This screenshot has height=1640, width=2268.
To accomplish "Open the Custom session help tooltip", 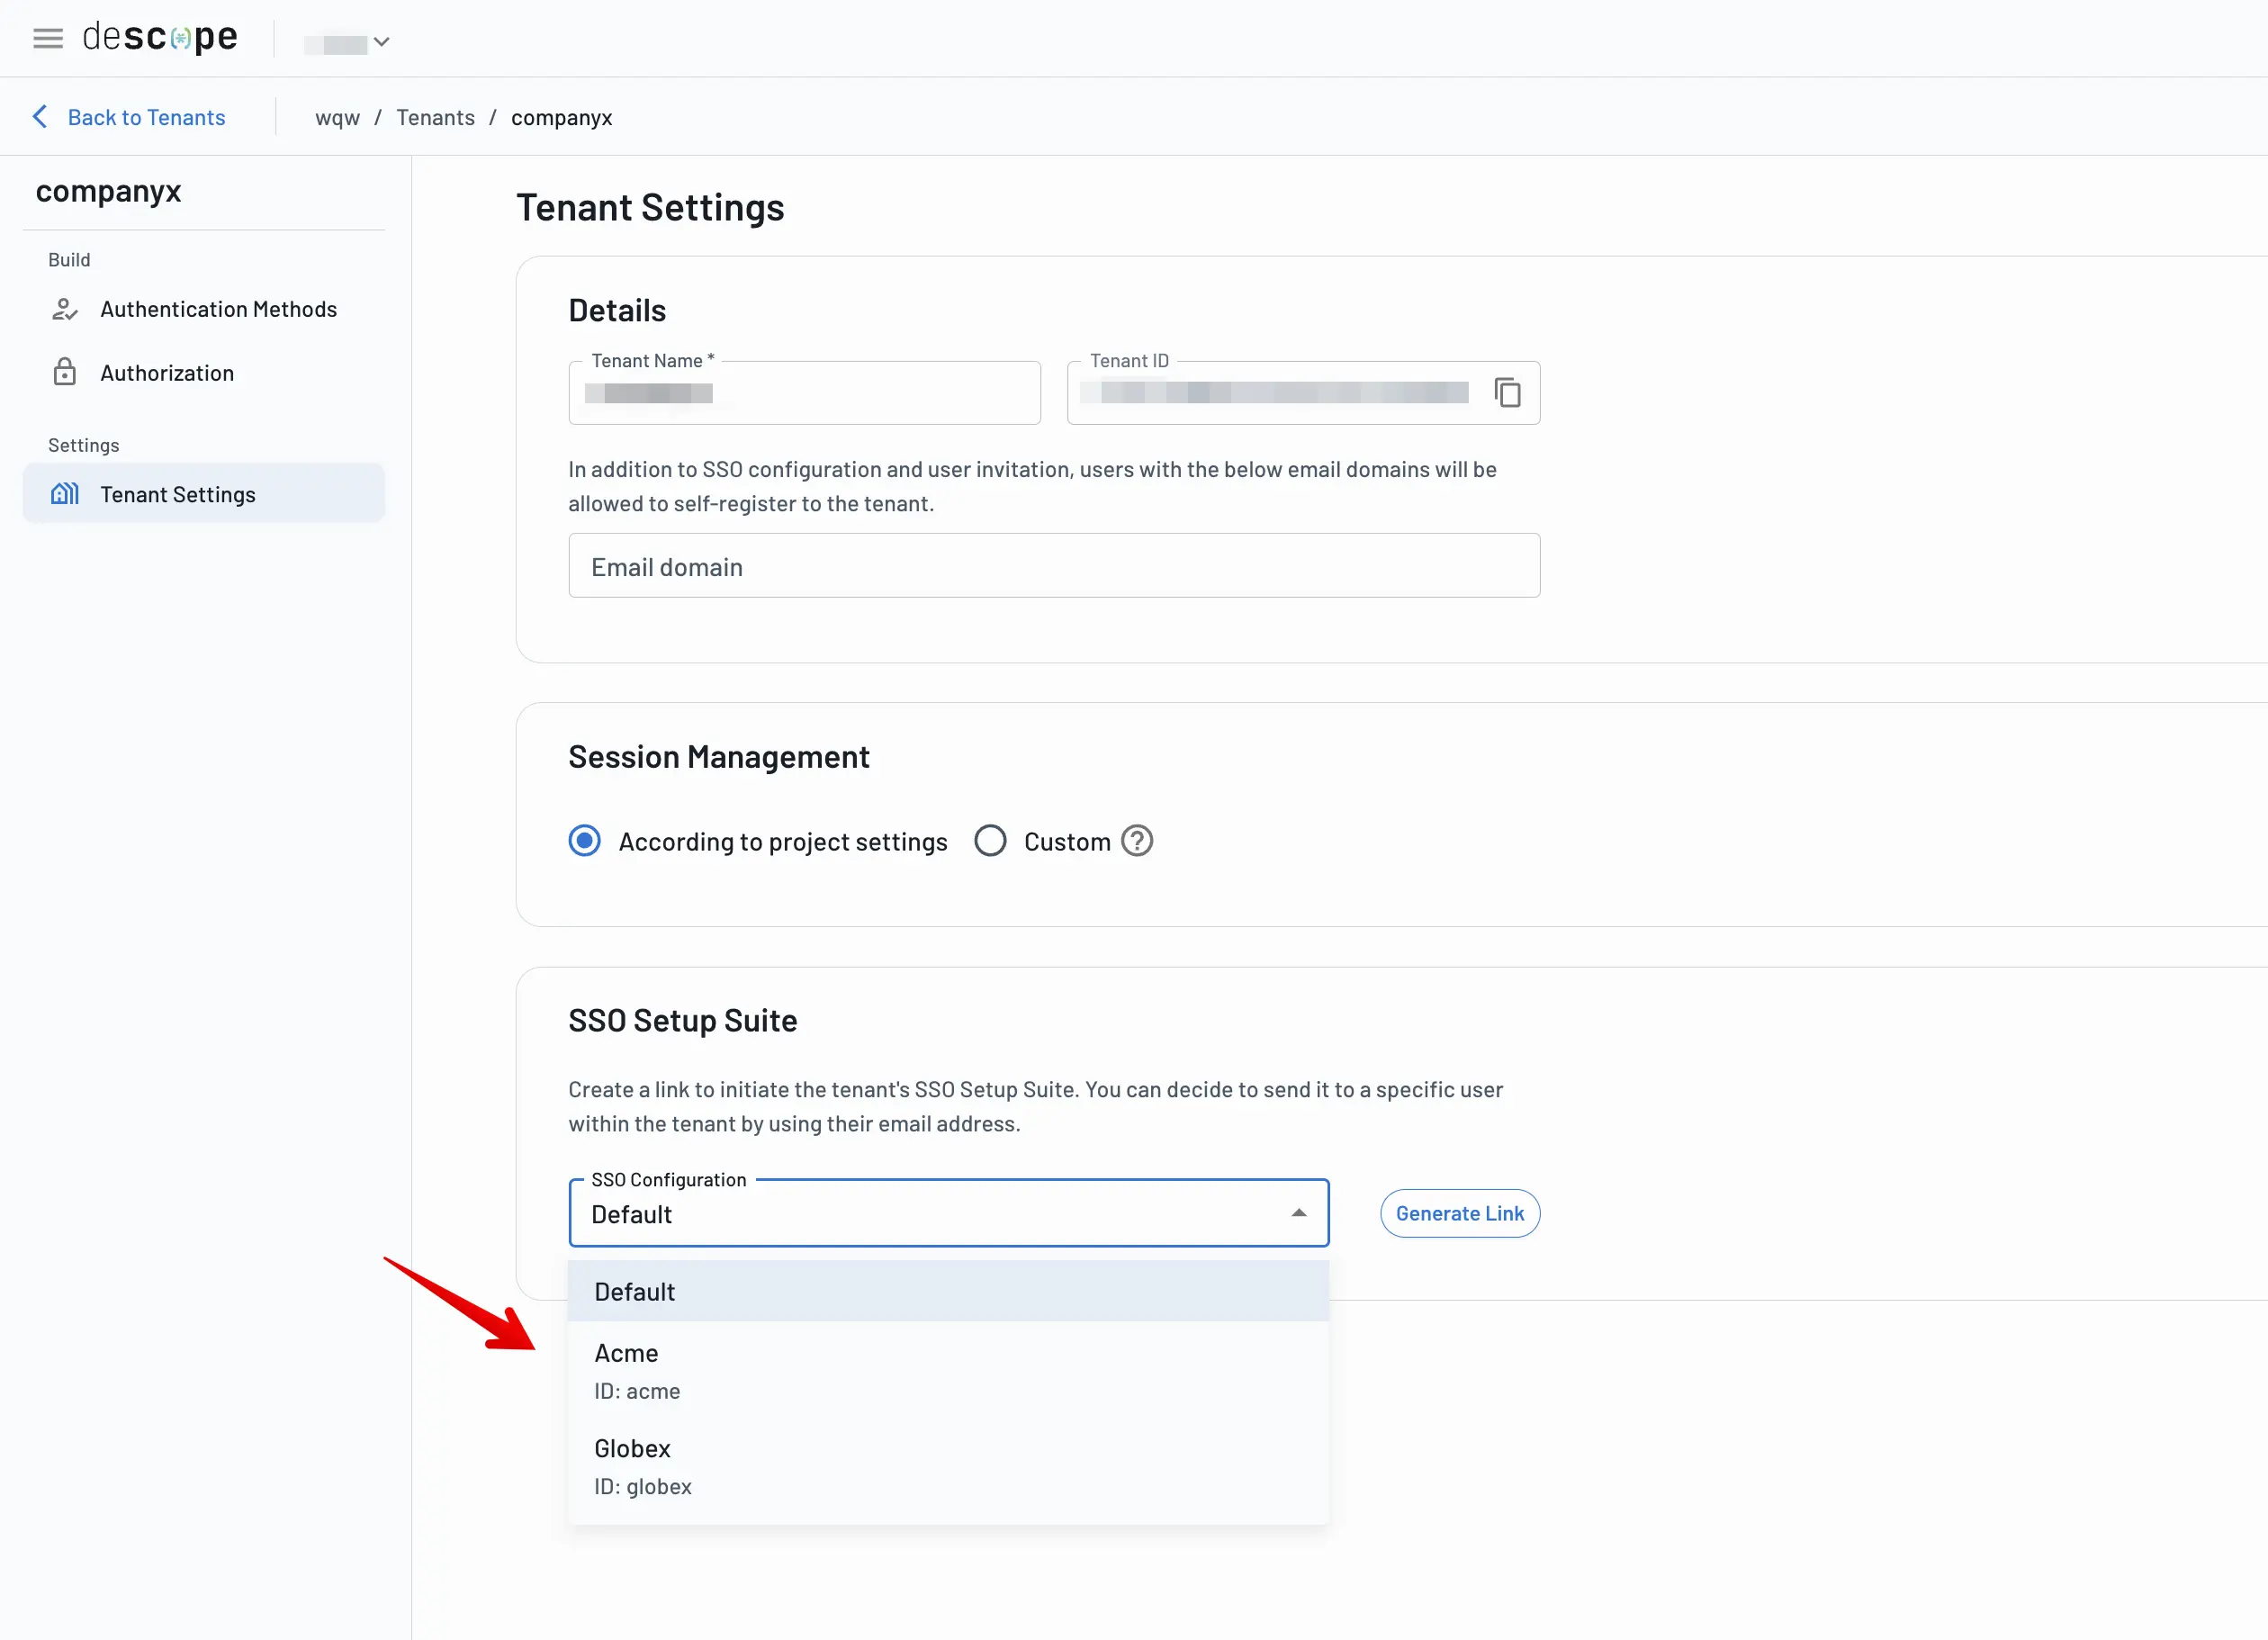I will 1137,841.
